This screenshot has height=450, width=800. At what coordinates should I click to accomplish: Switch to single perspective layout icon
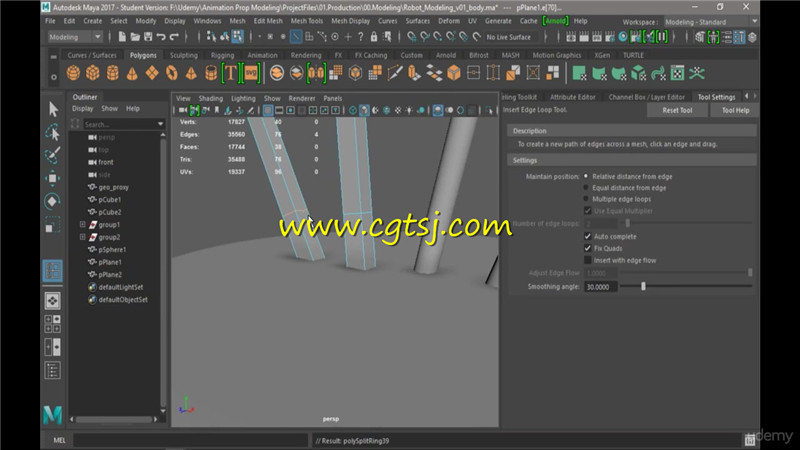(x=53, y=301)
